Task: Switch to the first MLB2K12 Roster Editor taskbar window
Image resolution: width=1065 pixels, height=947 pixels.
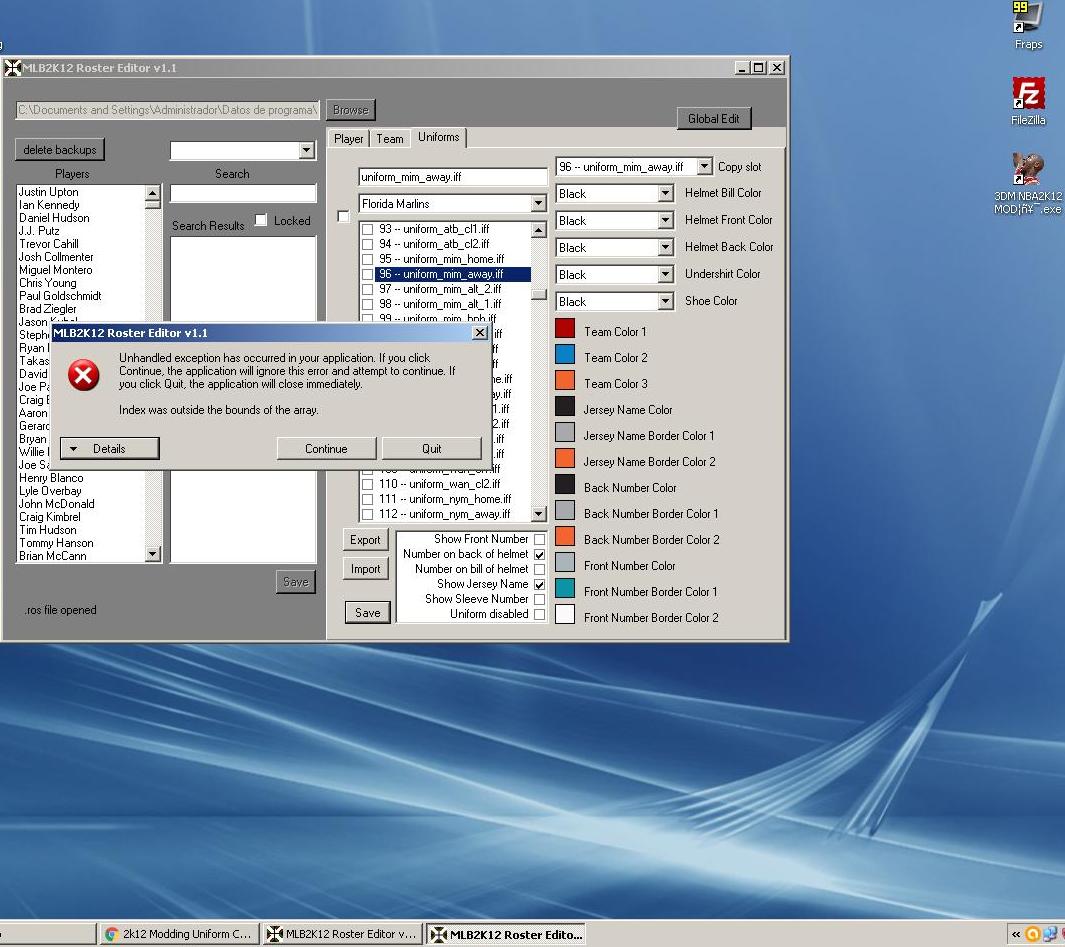Action: (342, 934)
